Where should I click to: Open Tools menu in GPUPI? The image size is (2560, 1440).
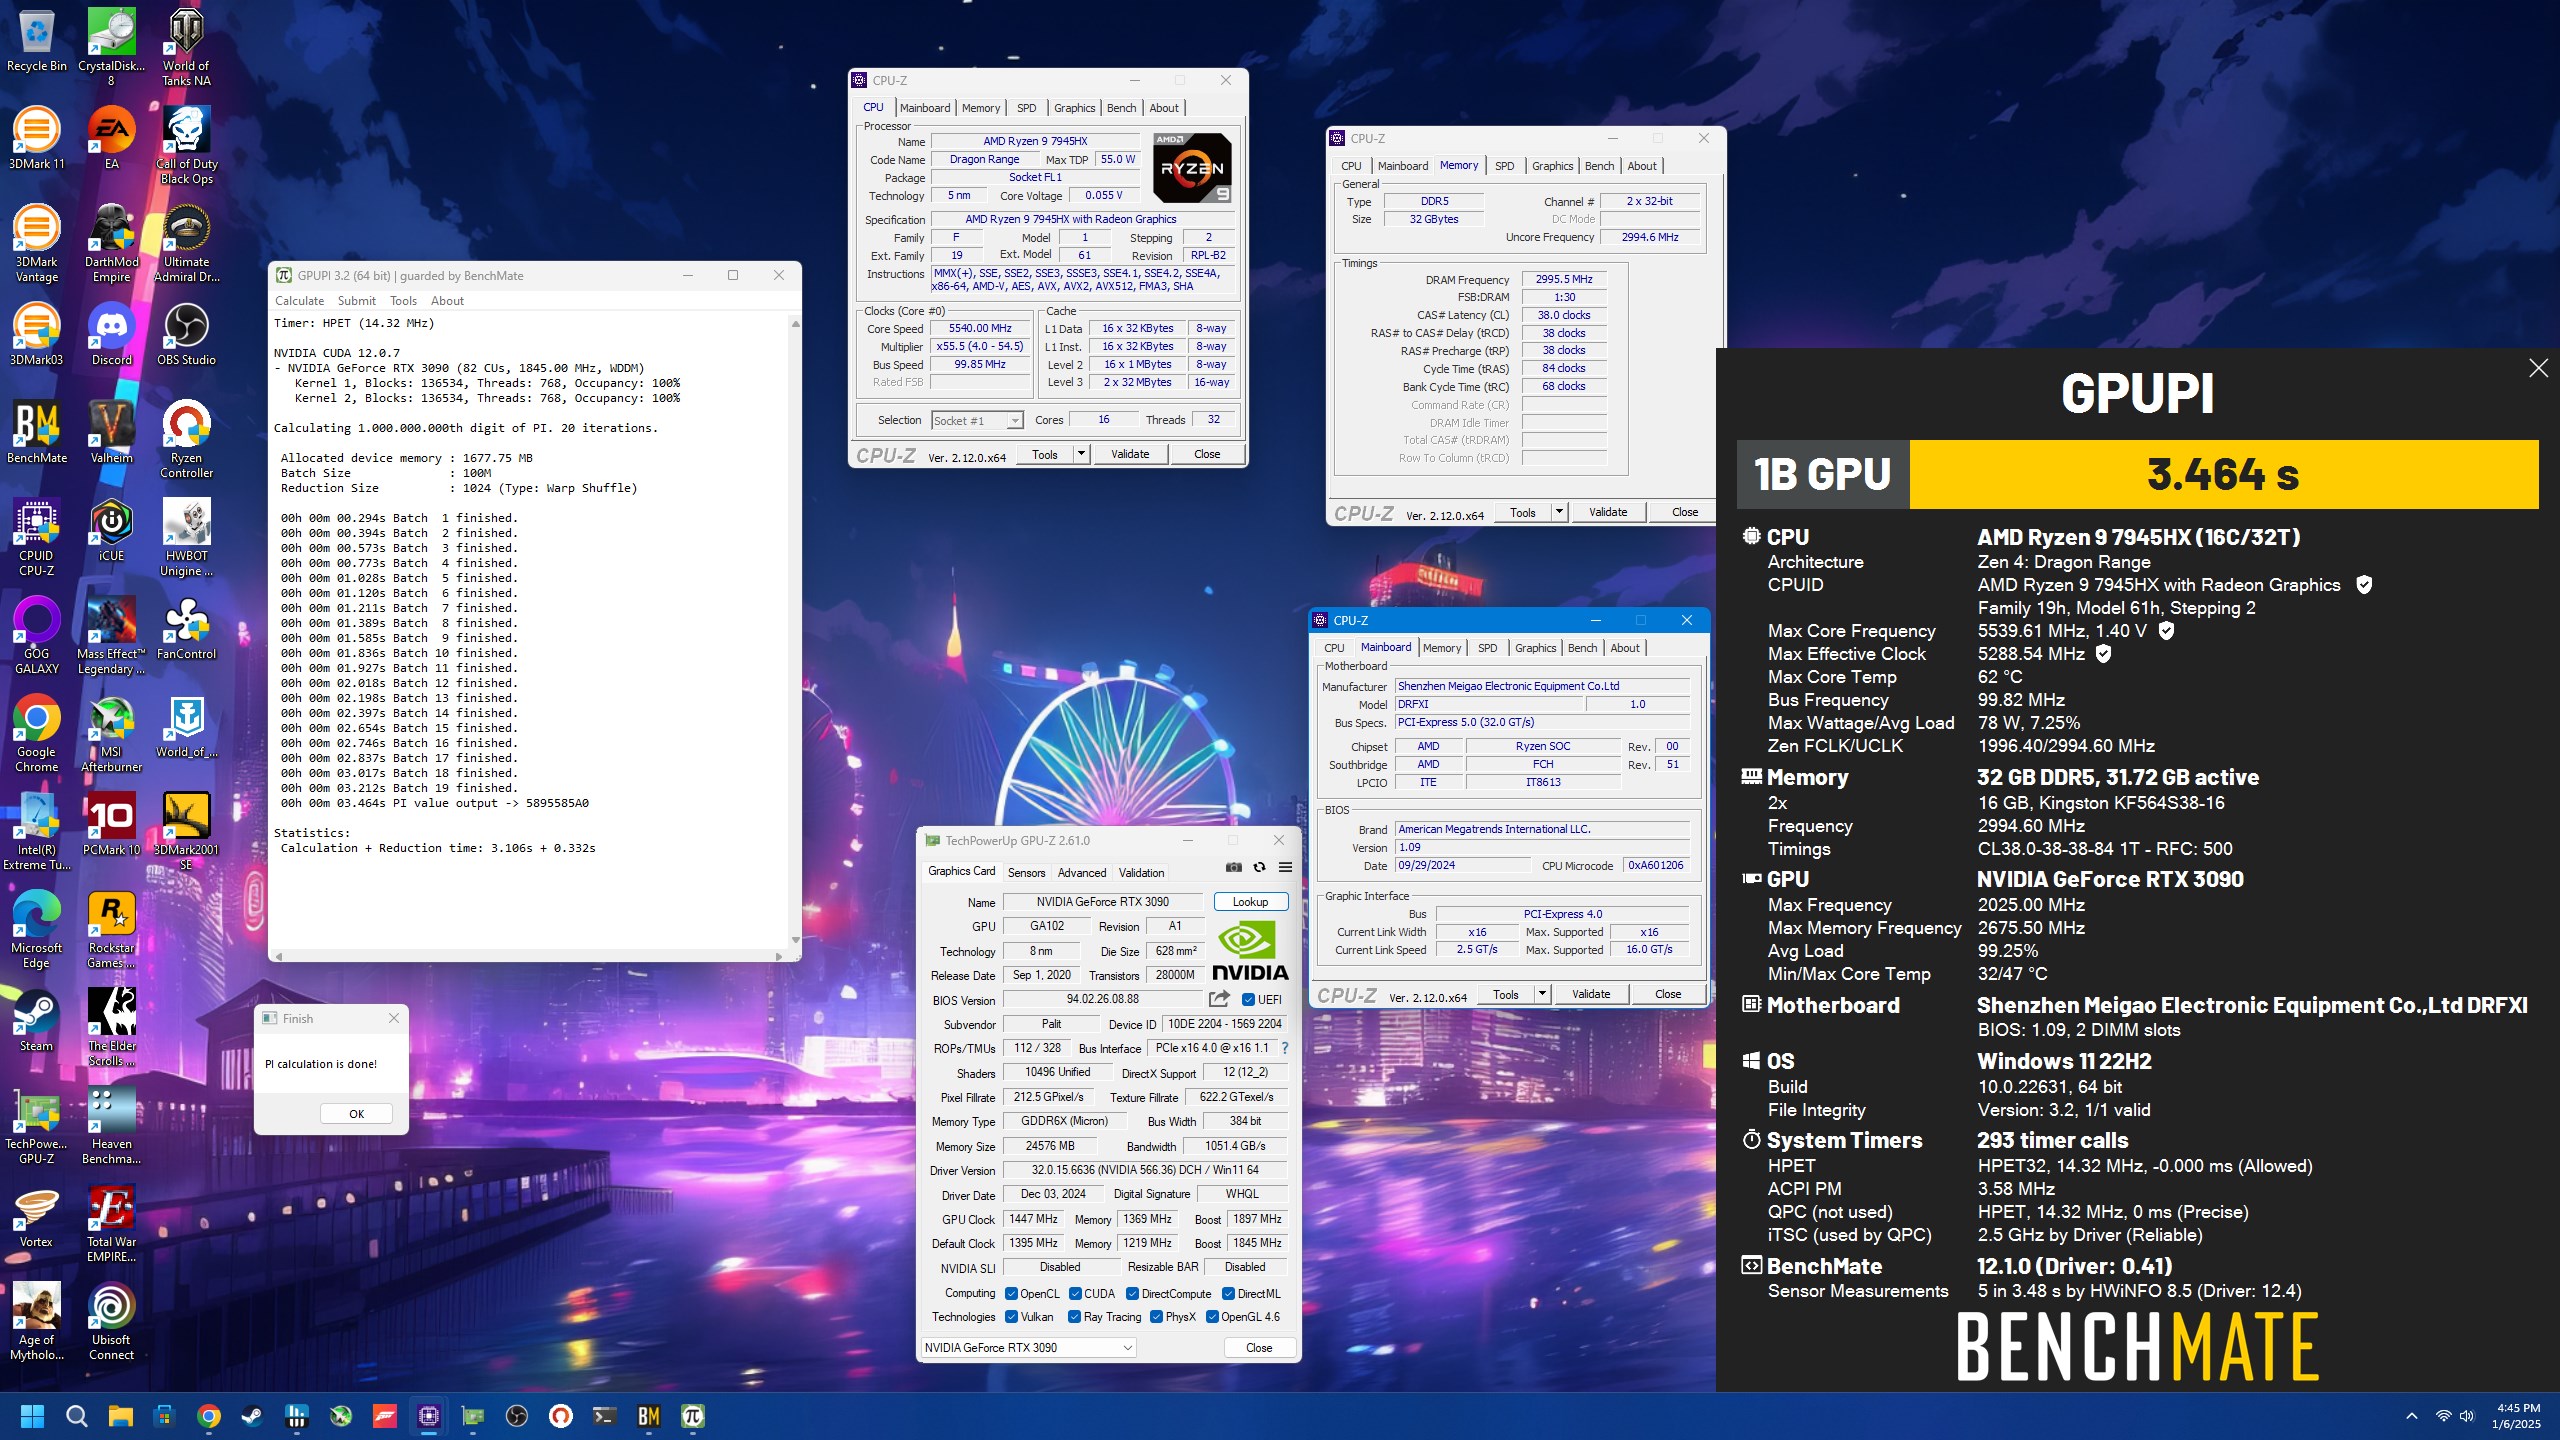click(x=403, y=301)
